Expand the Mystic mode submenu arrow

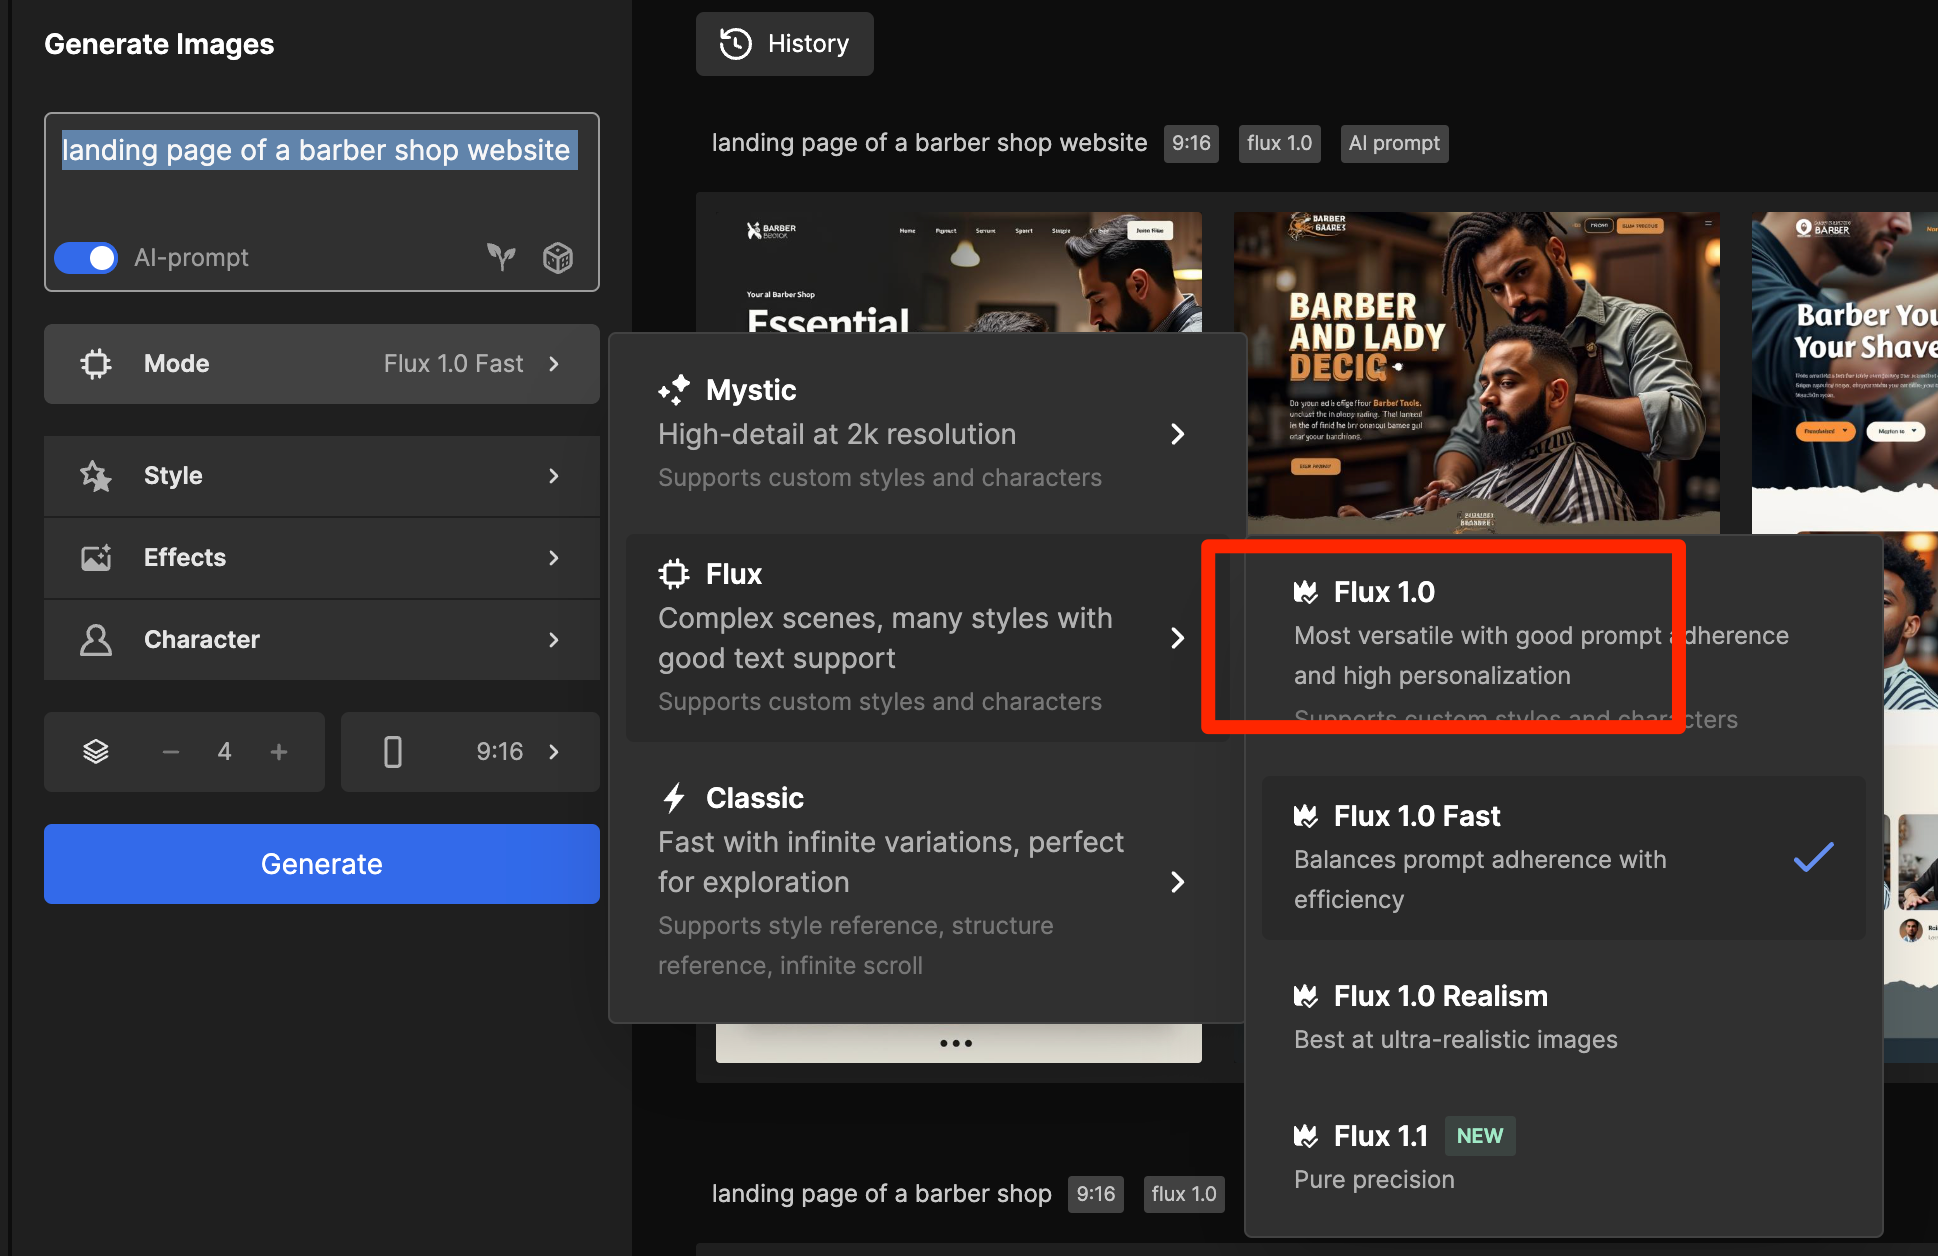click(1177, 434)
